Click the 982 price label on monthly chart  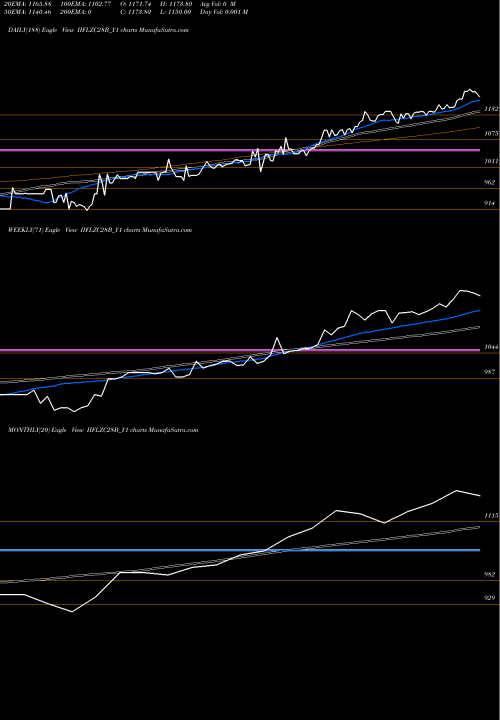pyautogui.click(x=490, y=575)
